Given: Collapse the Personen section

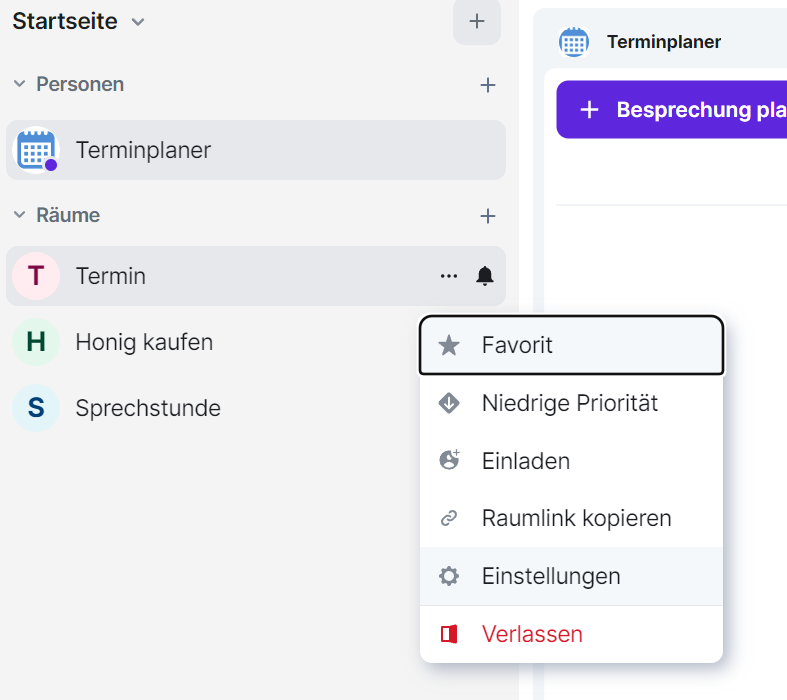Looking at the screenshot, I should click(19, 84).
